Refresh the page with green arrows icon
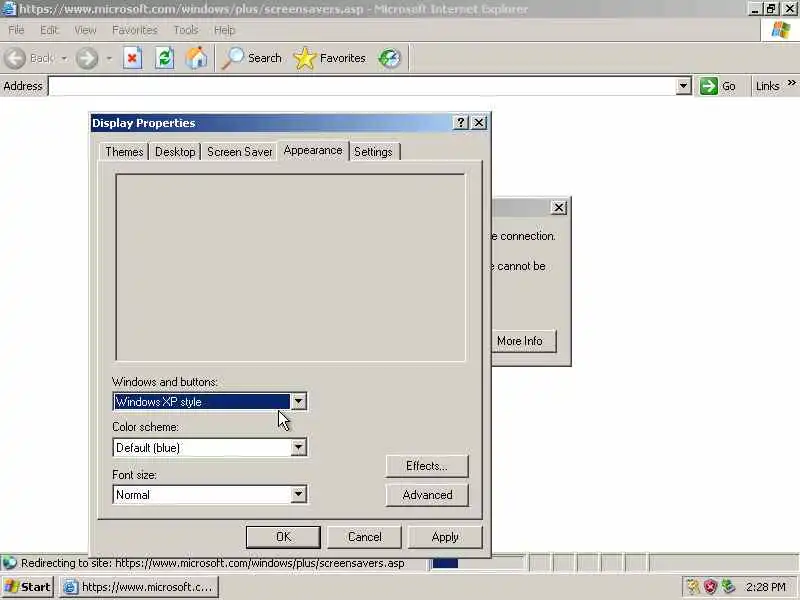The image size is (800, 600). [164, 58]
